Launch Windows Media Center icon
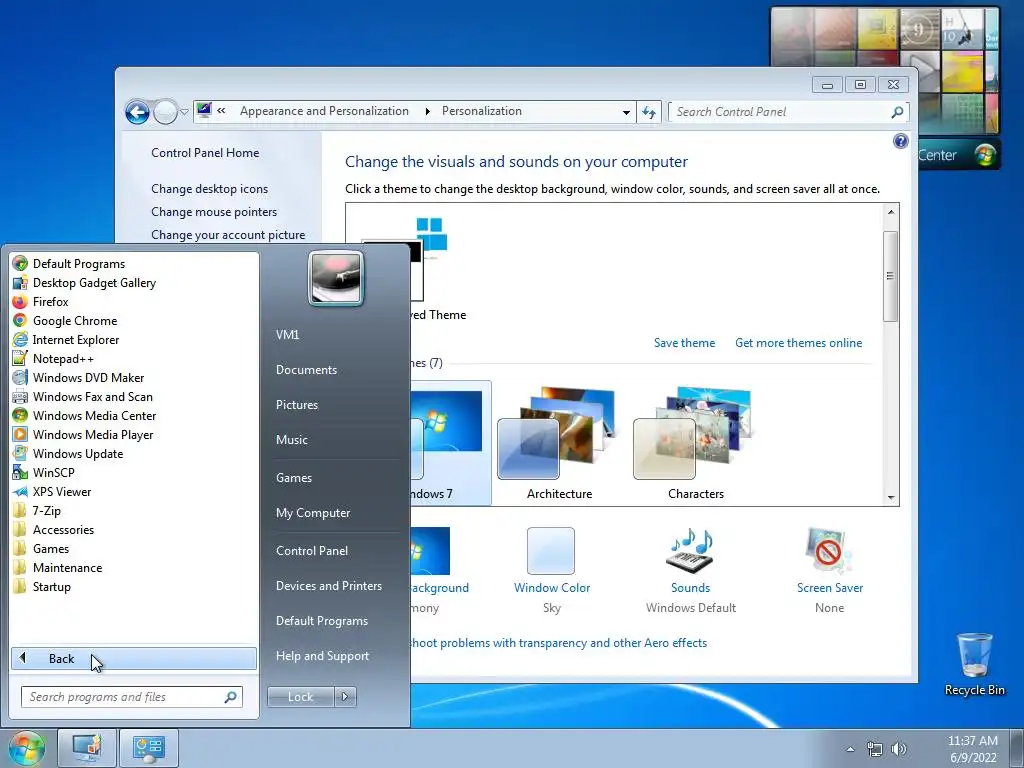 (x=20, y=415)
